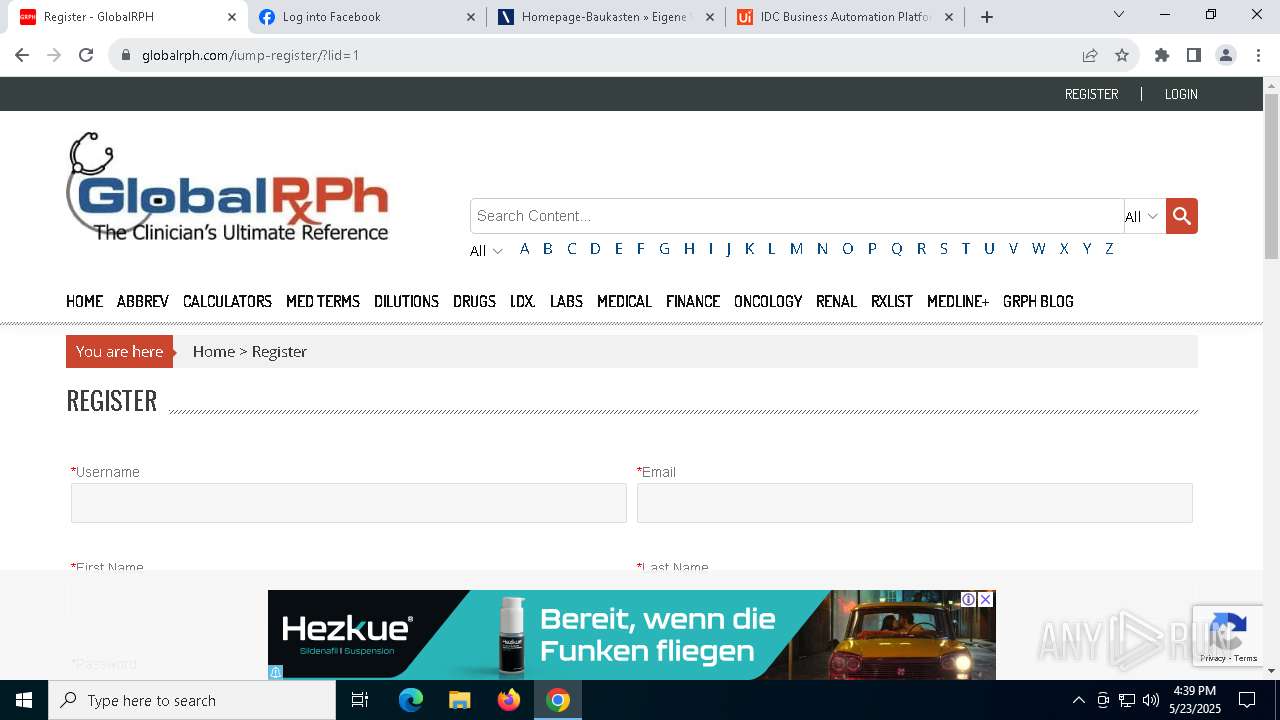The image size is (1280, 720).
Task: Click the LOGIN link in top bar
Action: click(x=1181, y=94)
